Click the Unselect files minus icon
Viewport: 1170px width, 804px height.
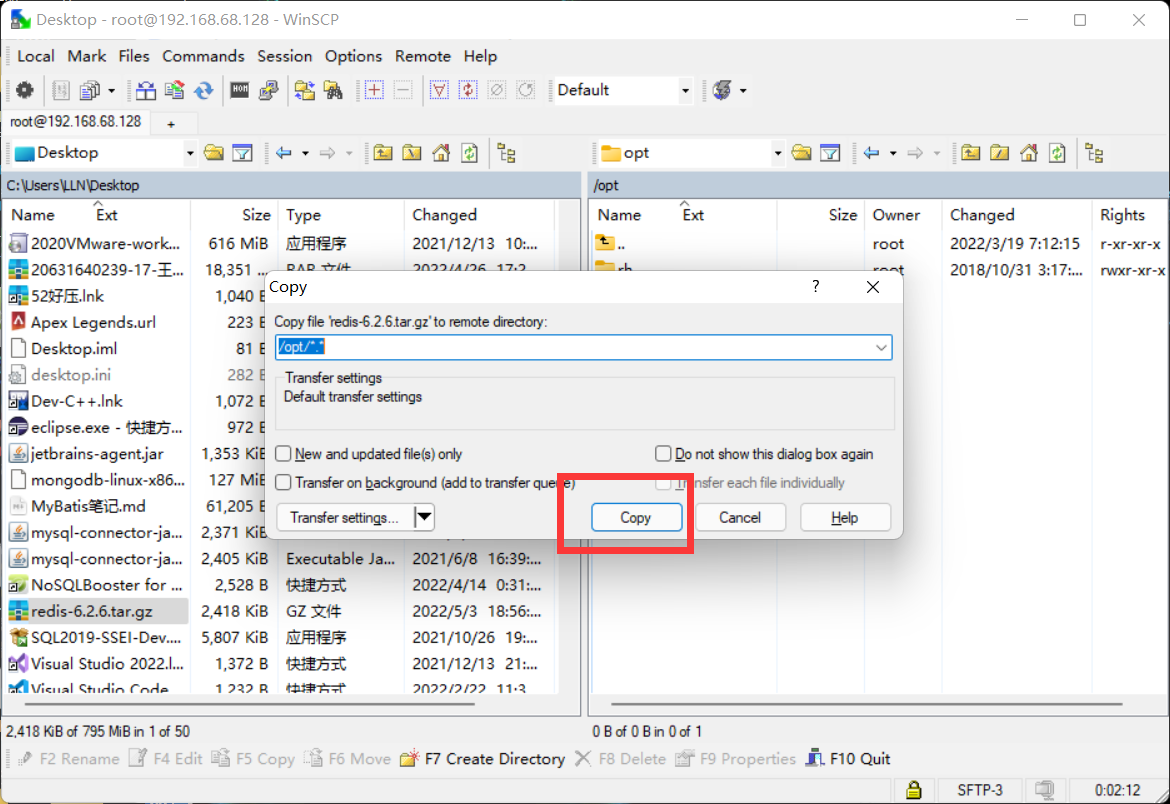[x=403, y=90]
